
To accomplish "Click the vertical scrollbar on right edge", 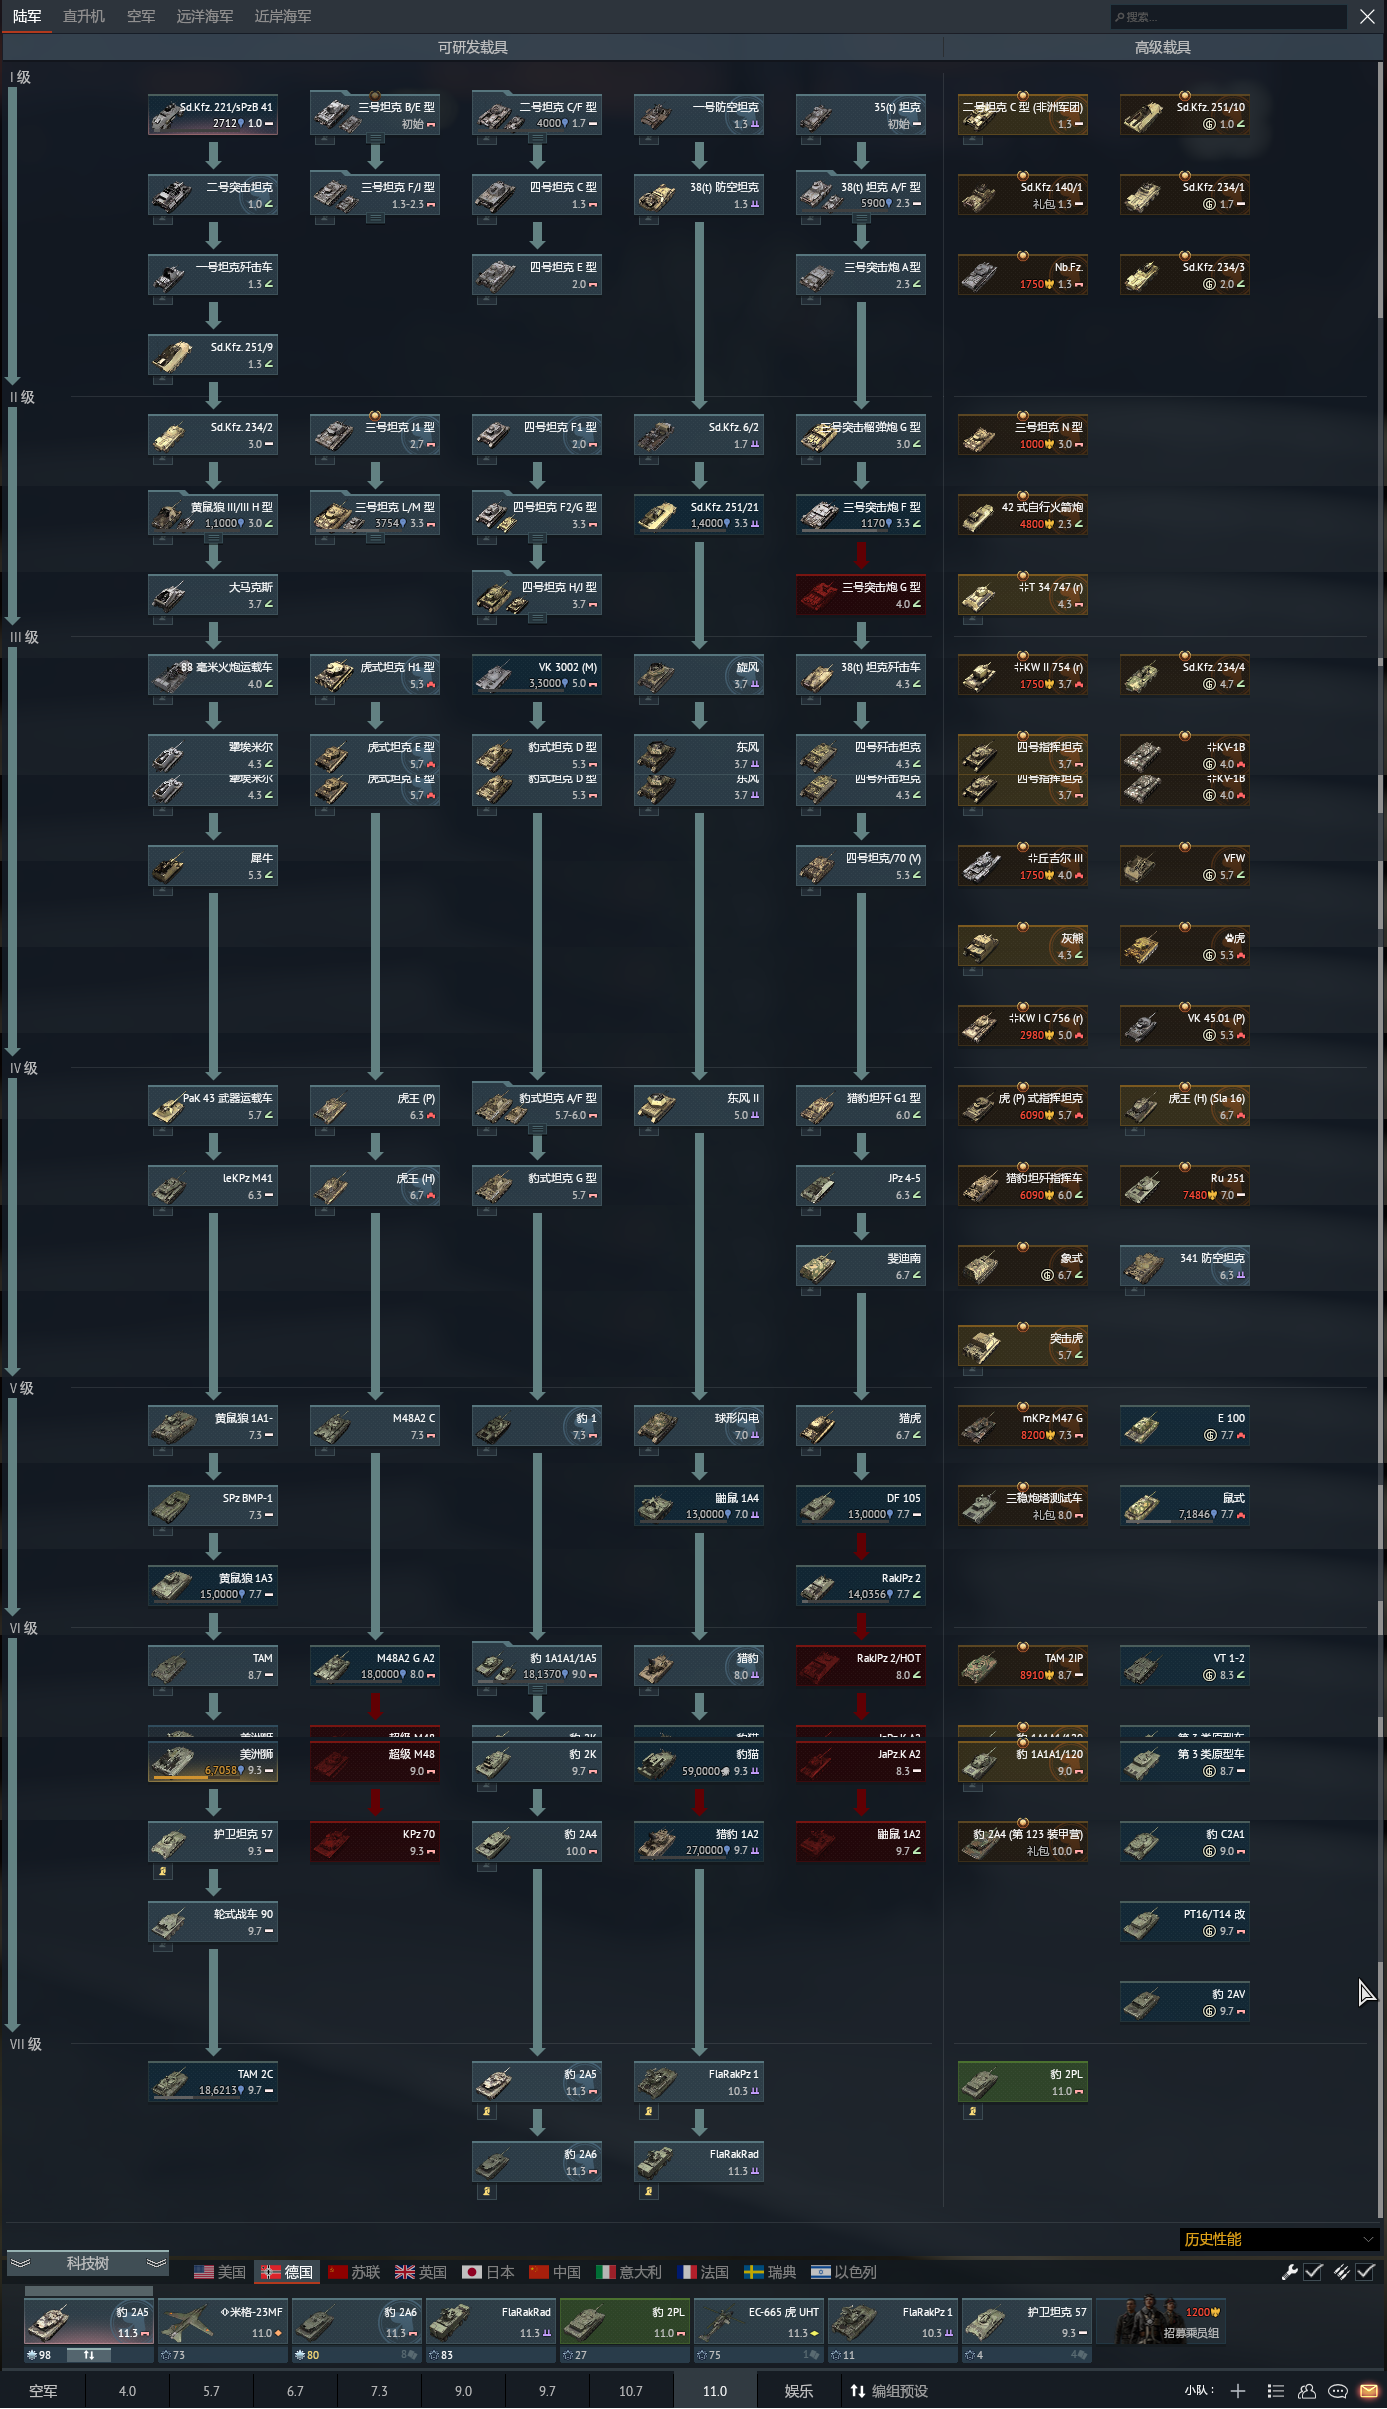I will (x=1381, y=190).
